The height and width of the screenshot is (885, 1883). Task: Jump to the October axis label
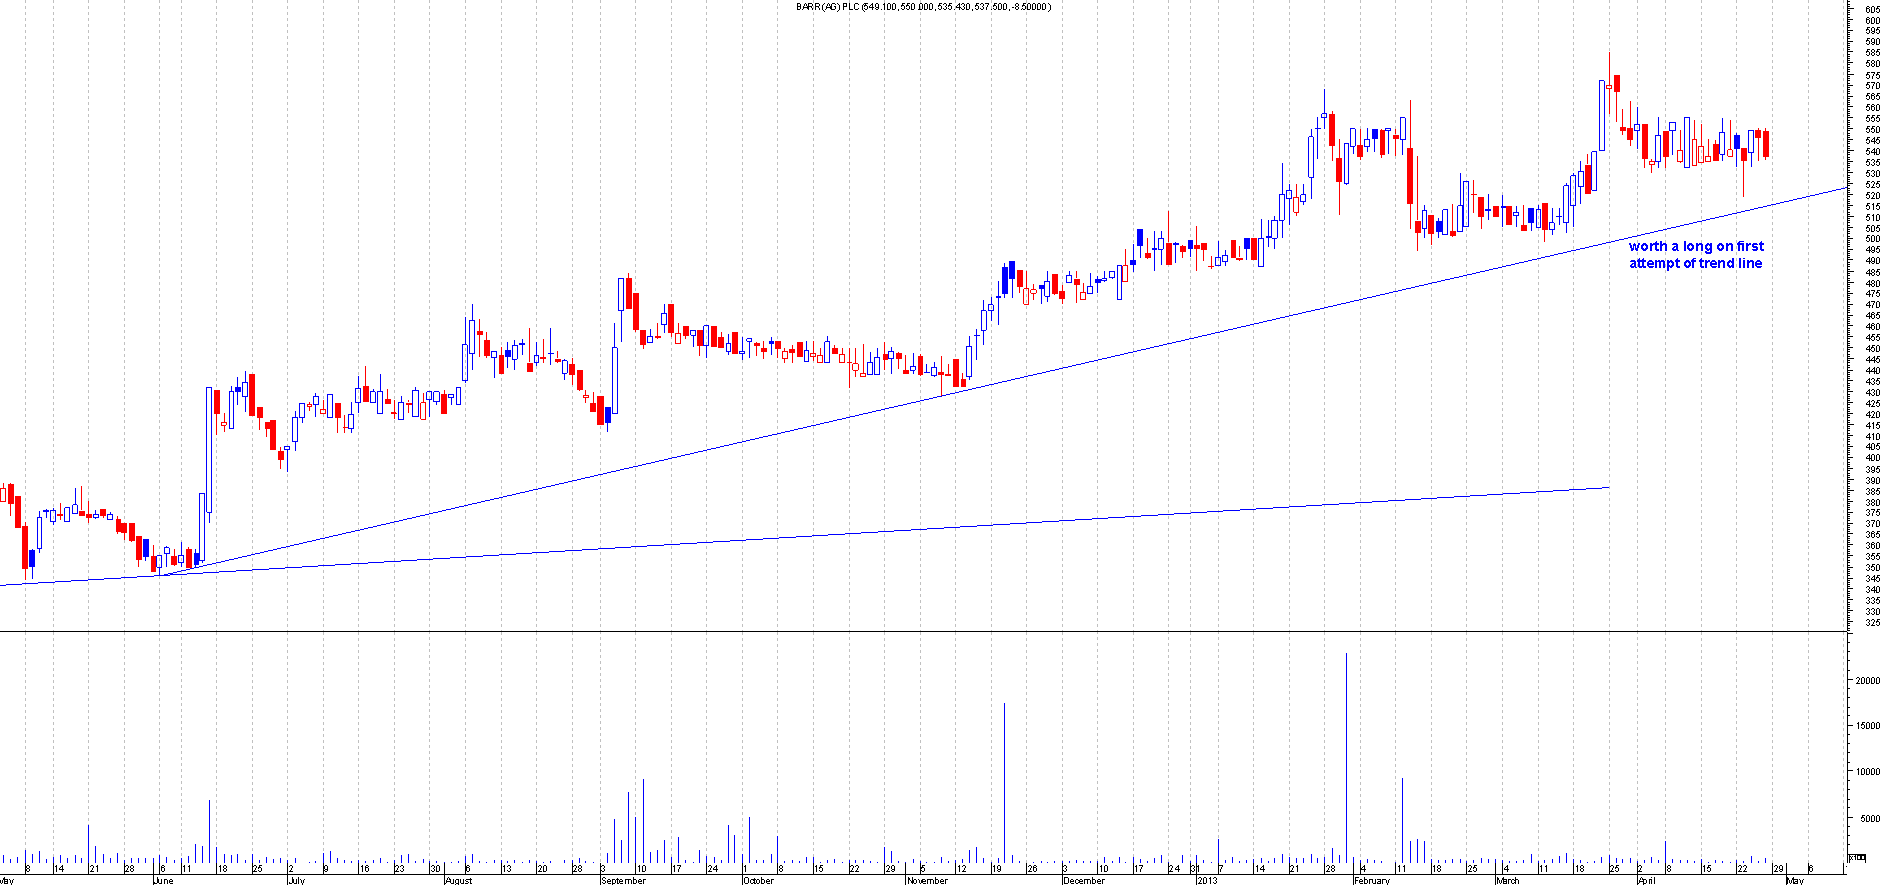[x=758, y=880]
